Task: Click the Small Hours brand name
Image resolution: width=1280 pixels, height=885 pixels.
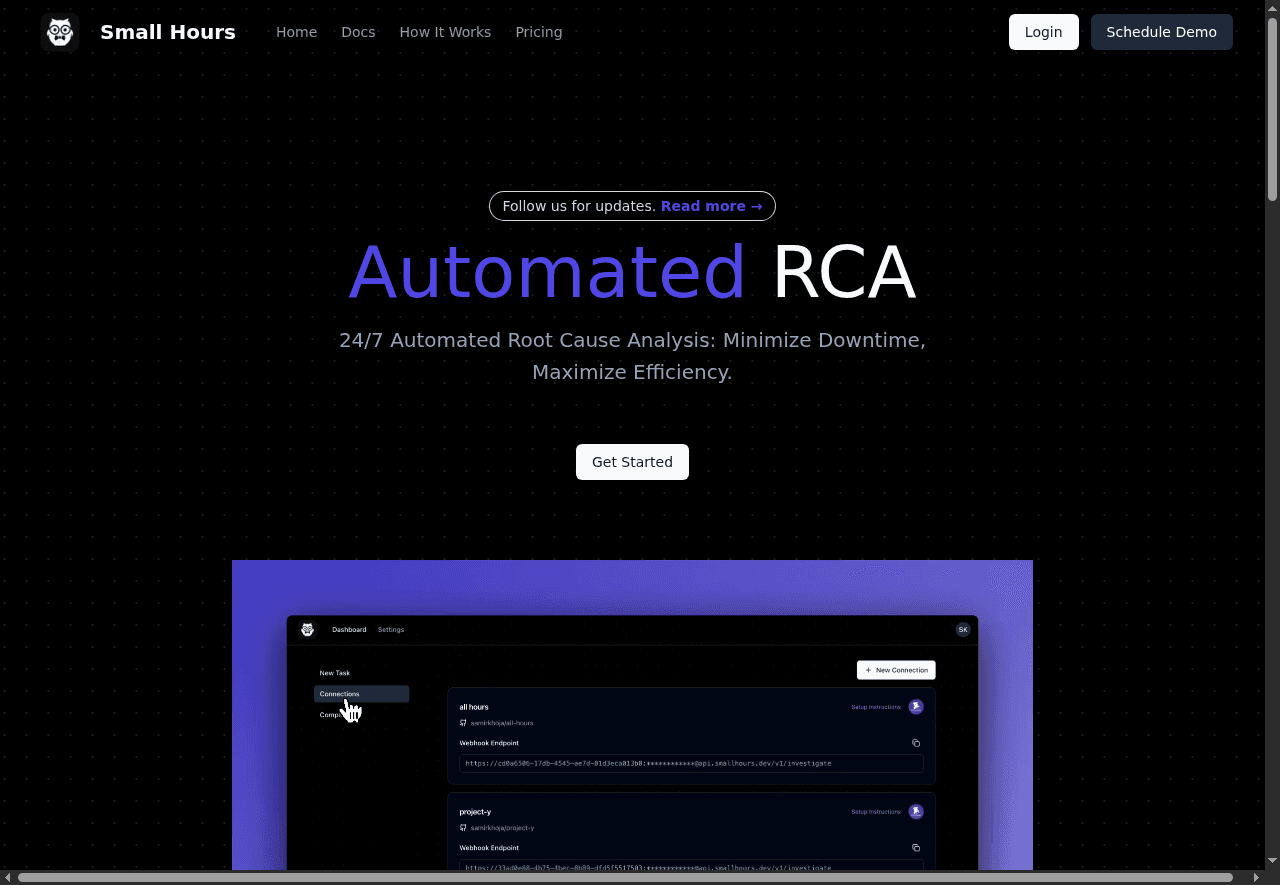Action: click(168, 32)
